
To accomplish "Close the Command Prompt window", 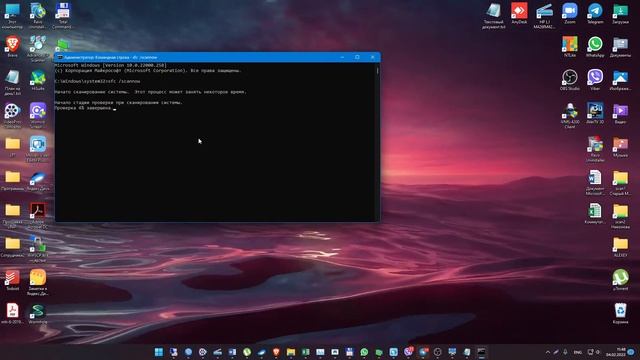I will click(x=373, y=57).
